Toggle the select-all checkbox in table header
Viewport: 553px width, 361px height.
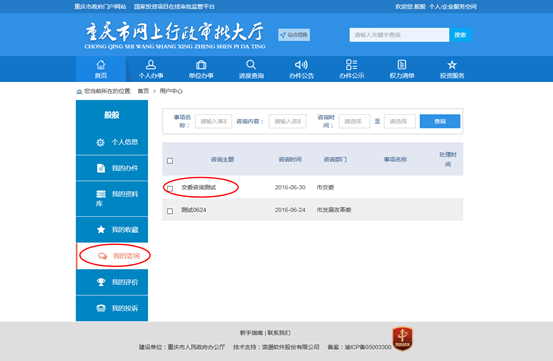(x=170, y=161)
